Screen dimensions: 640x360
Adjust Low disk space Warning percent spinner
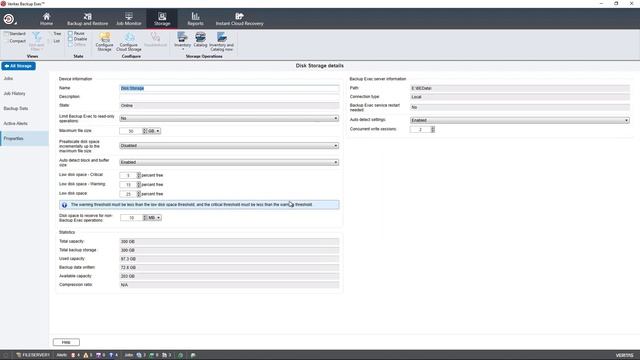(138, 184)
